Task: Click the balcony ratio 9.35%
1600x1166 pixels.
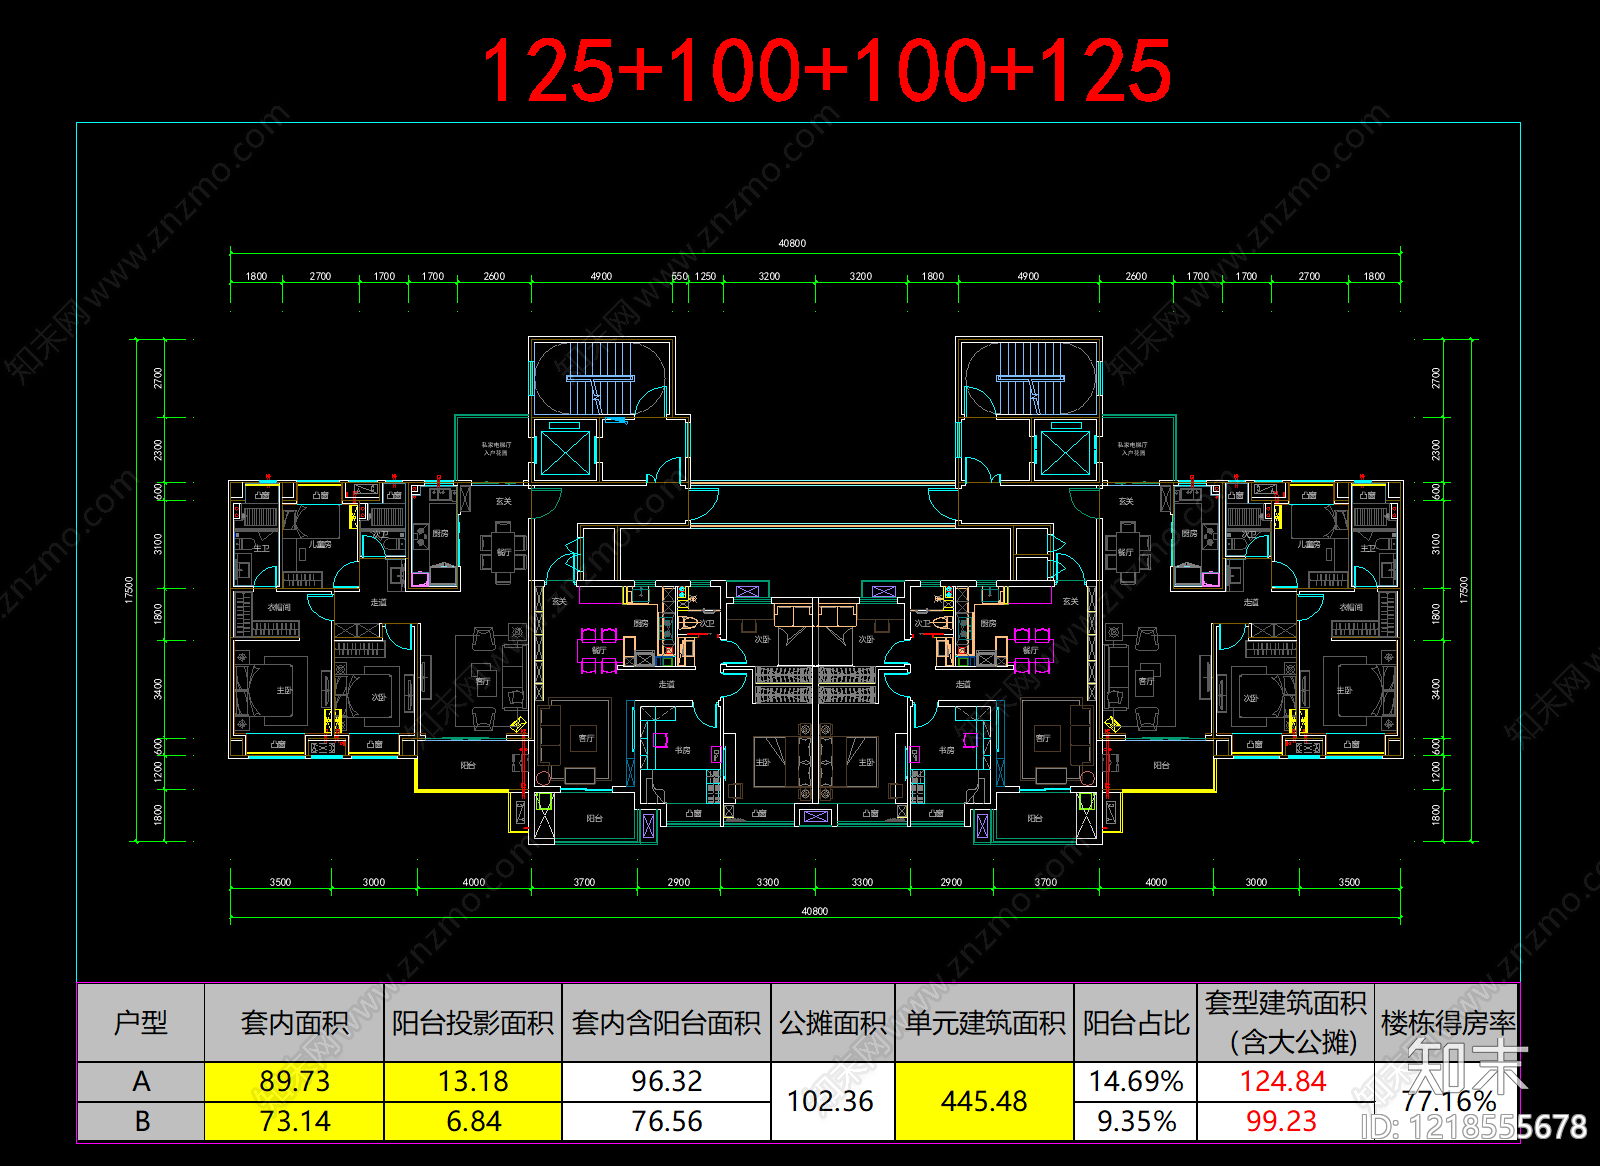Action: pos(1136,1122)
